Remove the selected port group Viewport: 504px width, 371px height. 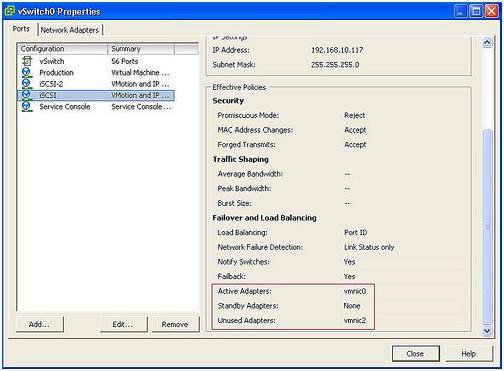tap(175, 324)
